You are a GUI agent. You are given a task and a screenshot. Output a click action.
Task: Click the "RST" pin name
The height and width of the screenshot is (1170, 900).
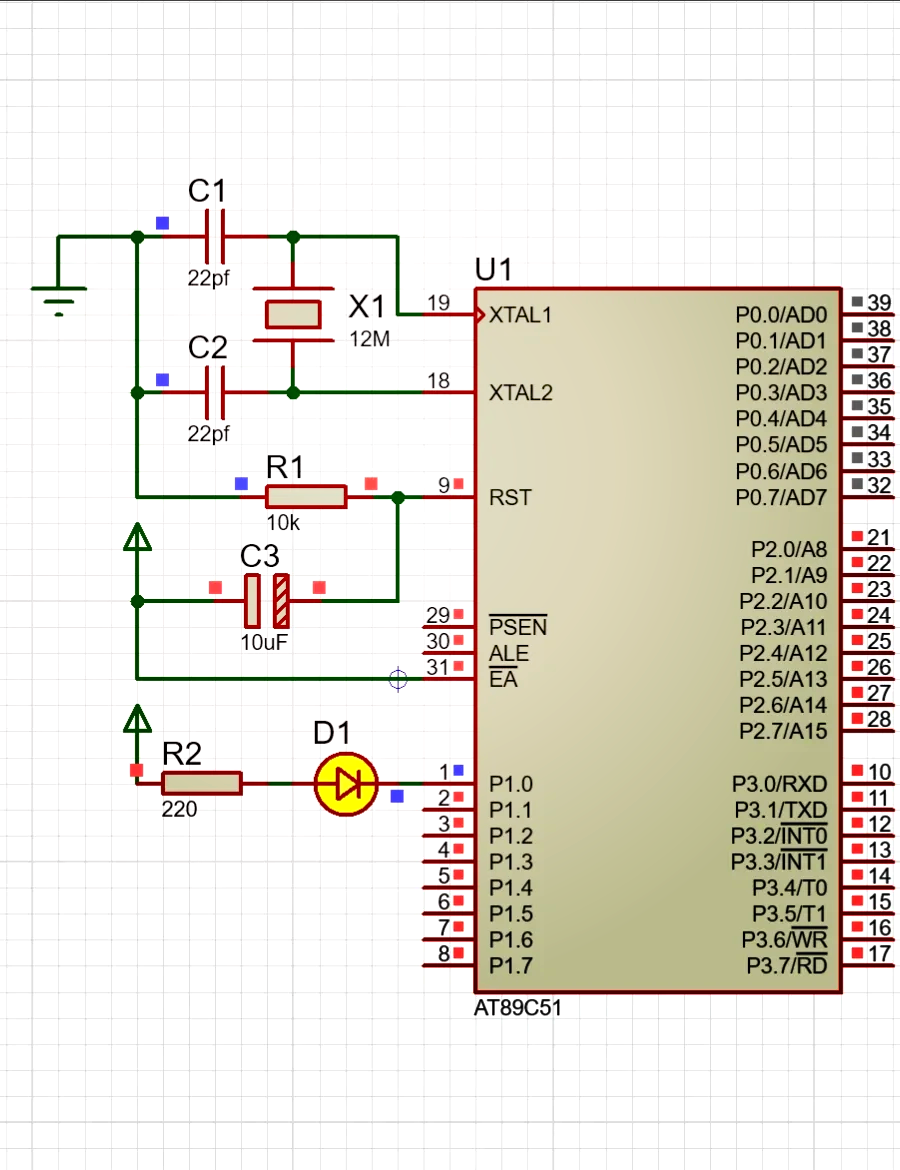pyautogui.click(x=510, y=497)
